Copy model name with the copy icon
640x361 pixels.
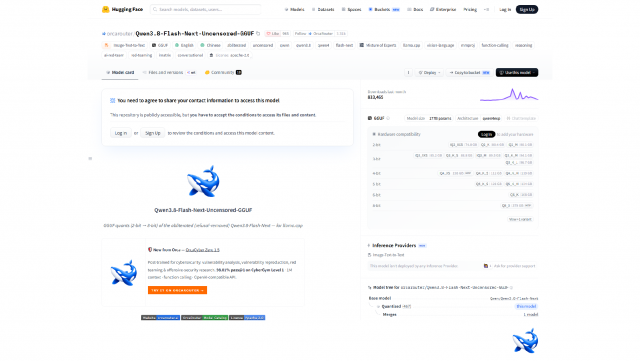point(258,33)
